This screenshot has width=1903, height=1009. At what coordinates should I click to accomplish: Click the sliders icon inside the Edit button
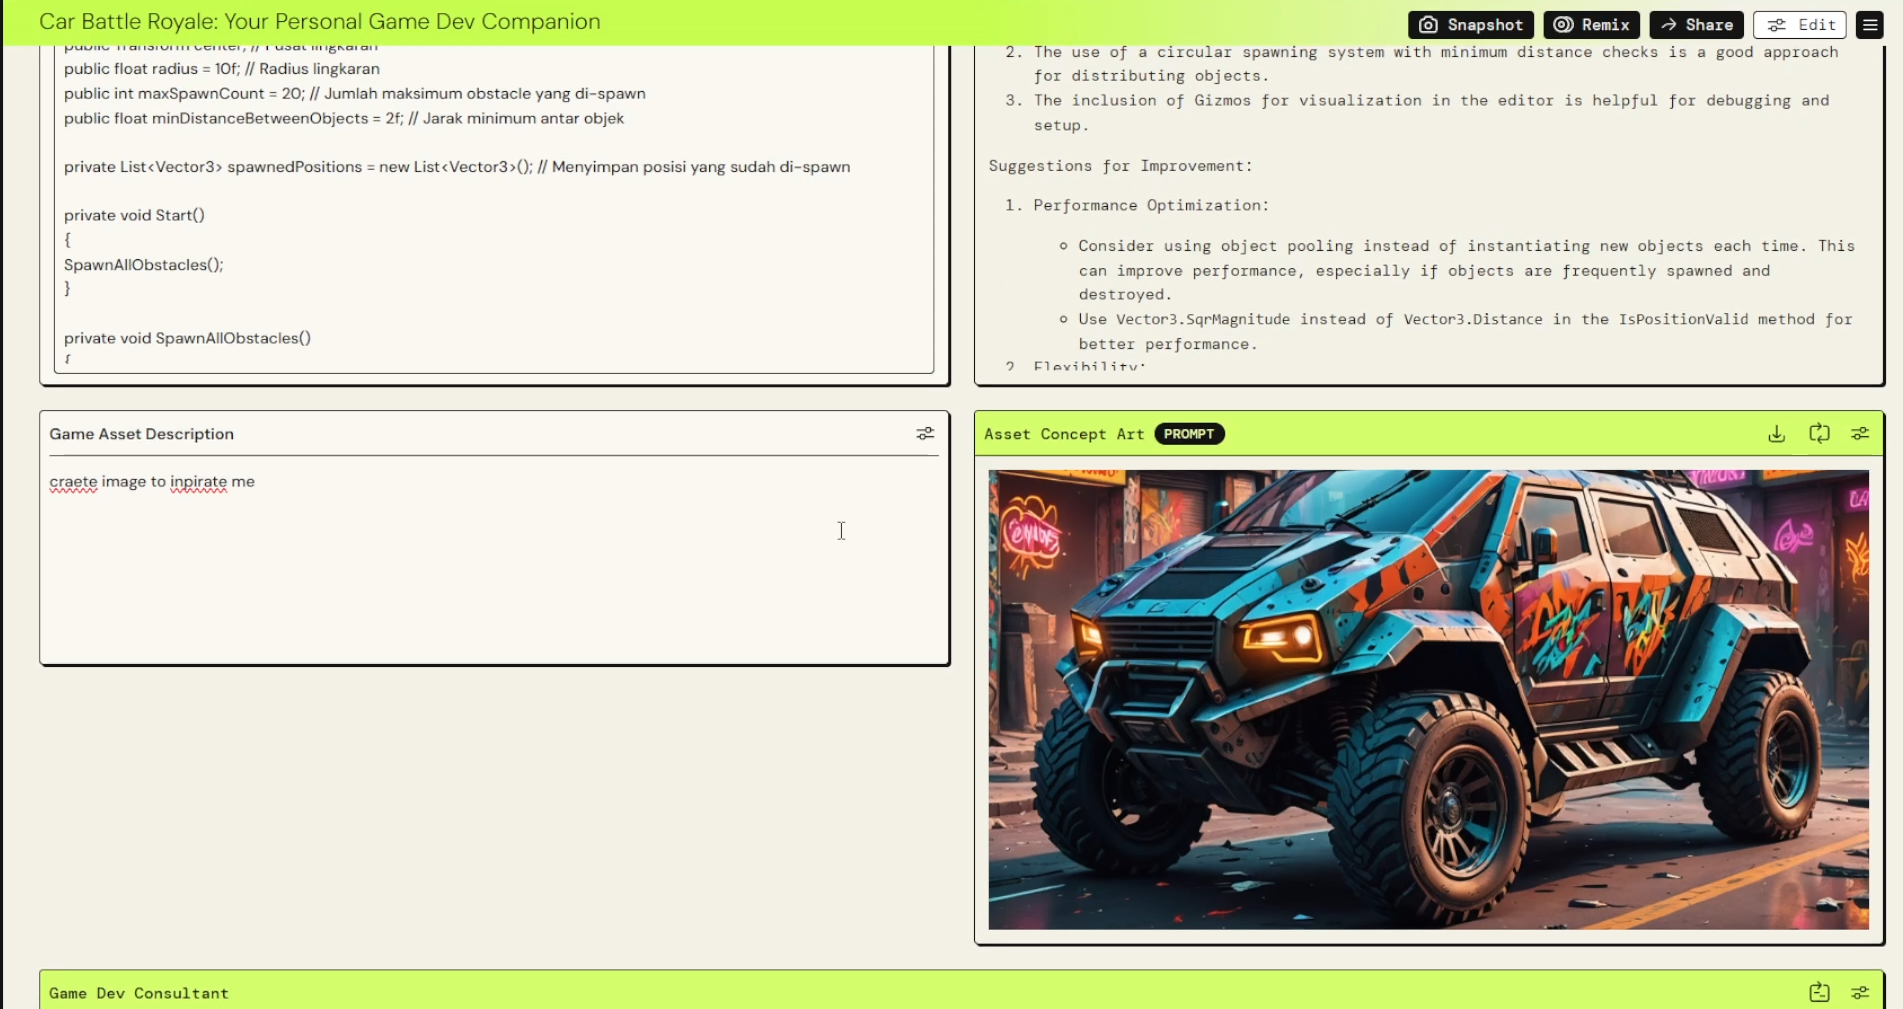1775,24
